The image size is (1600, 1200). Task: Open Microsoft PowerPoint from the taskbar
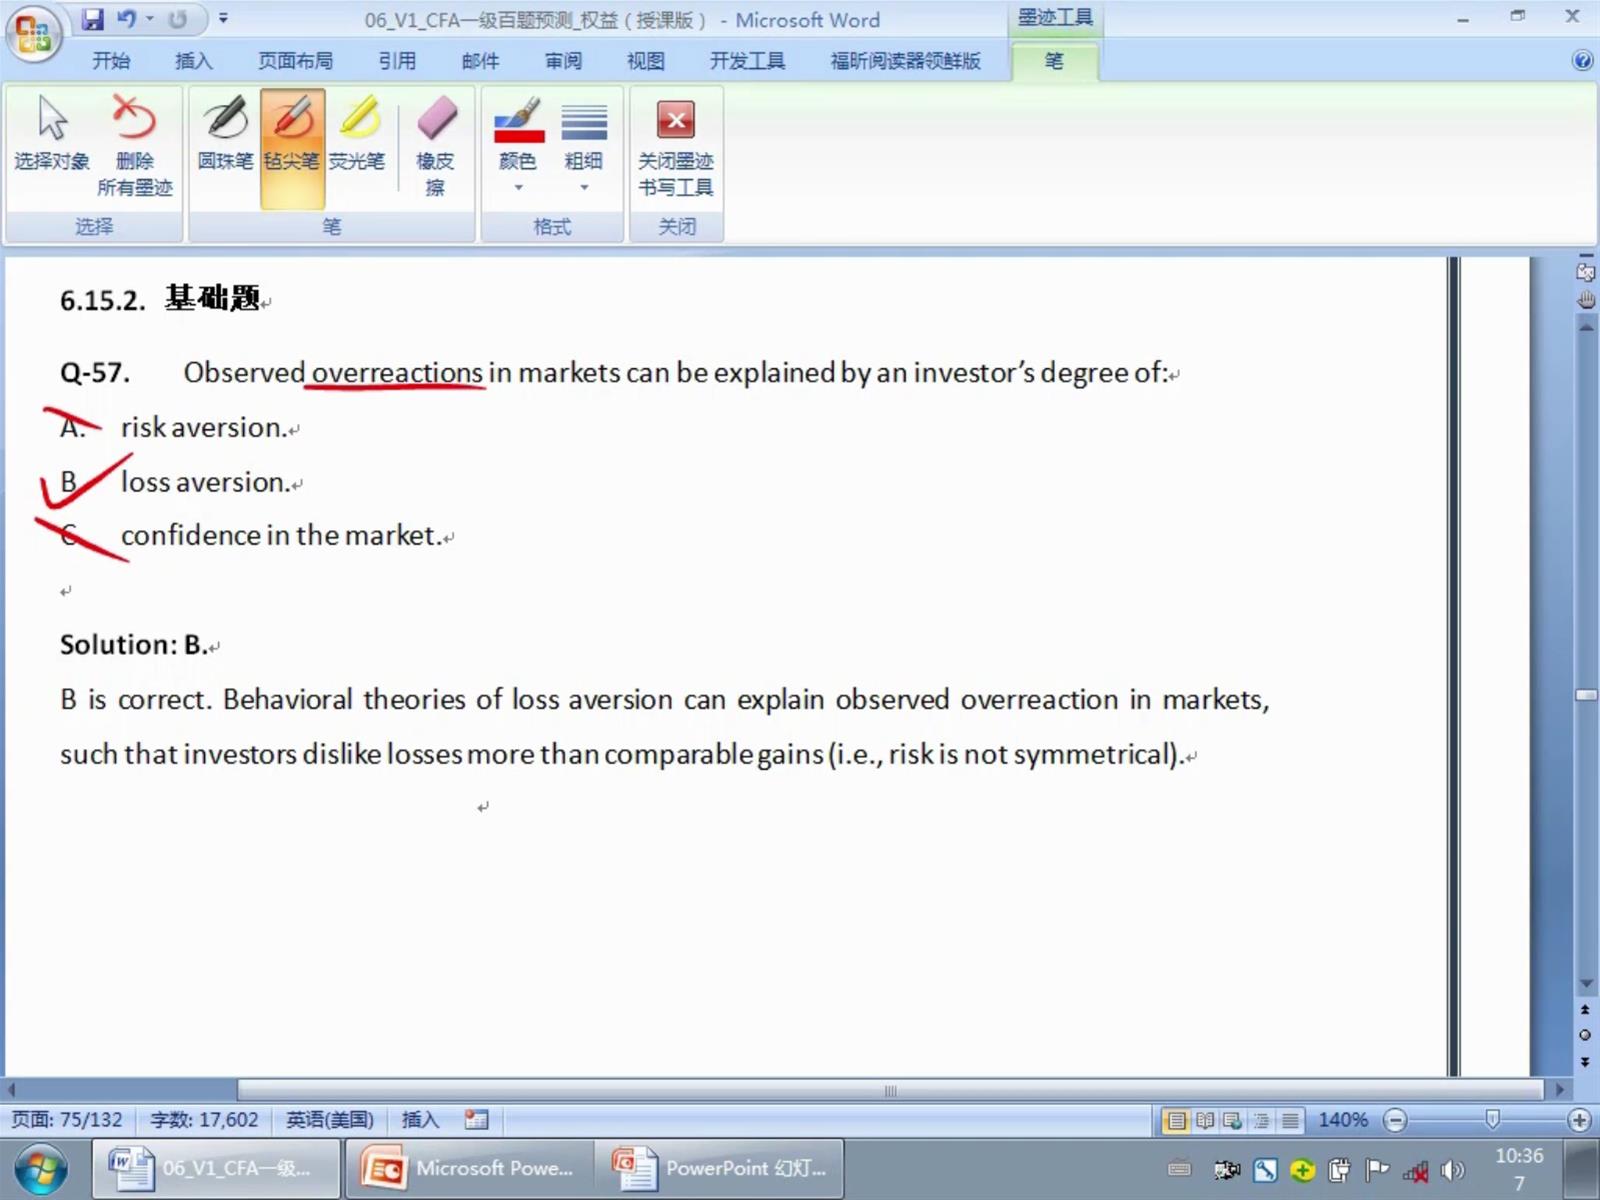click(470, 1168)
